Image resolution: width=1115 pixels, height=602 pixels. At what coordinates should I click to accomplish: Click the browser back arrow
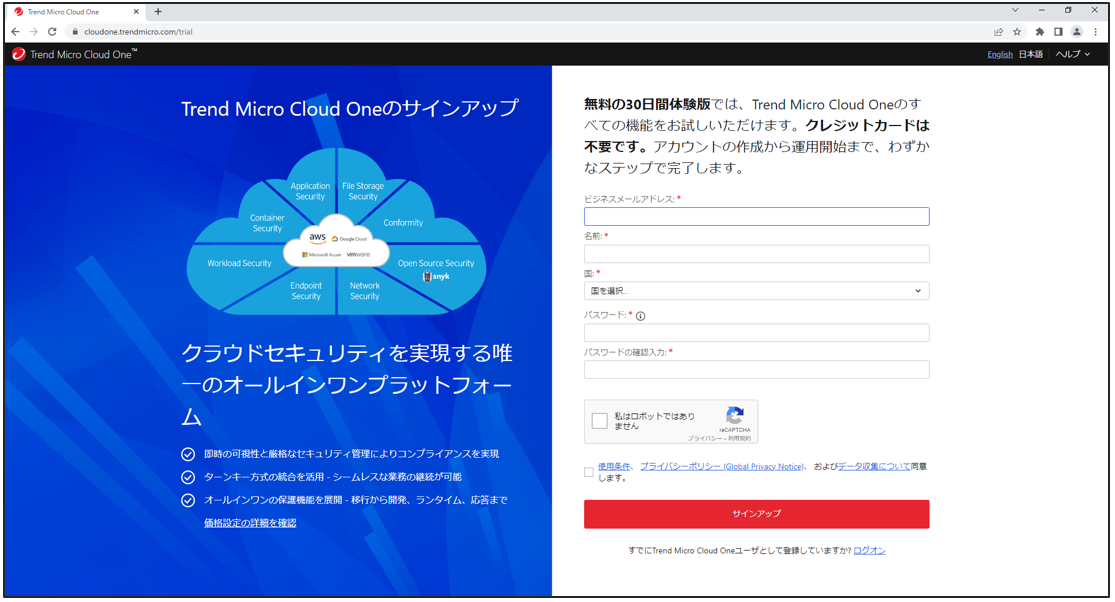point(15,32)
